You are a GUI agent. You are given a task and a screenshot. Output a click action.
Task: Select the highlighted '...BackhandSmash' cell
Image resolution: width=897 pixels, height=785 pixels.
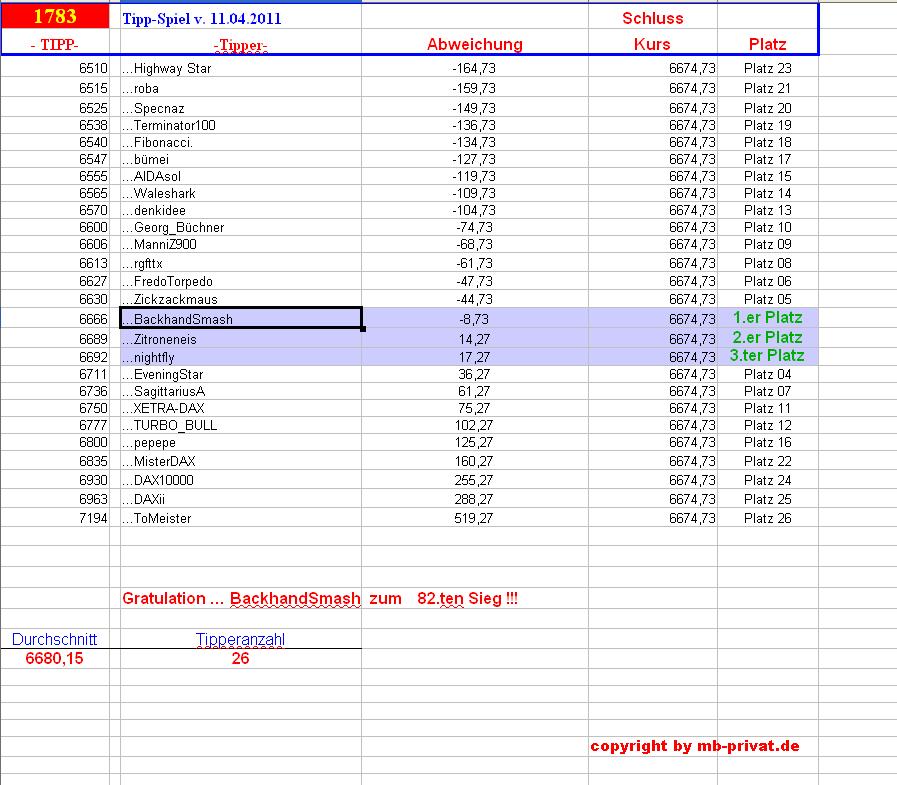point(241,319)
